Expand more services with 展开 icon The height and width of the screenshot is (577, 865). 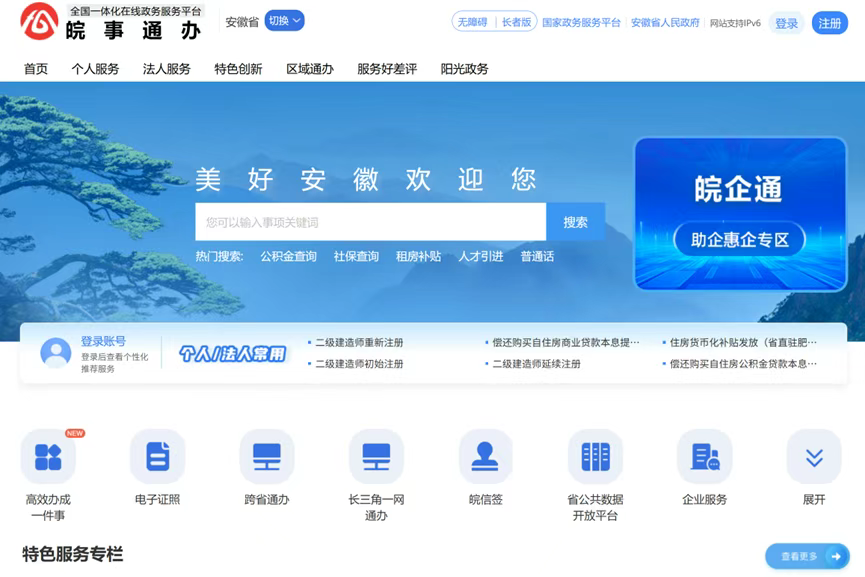tap(814, 457)
